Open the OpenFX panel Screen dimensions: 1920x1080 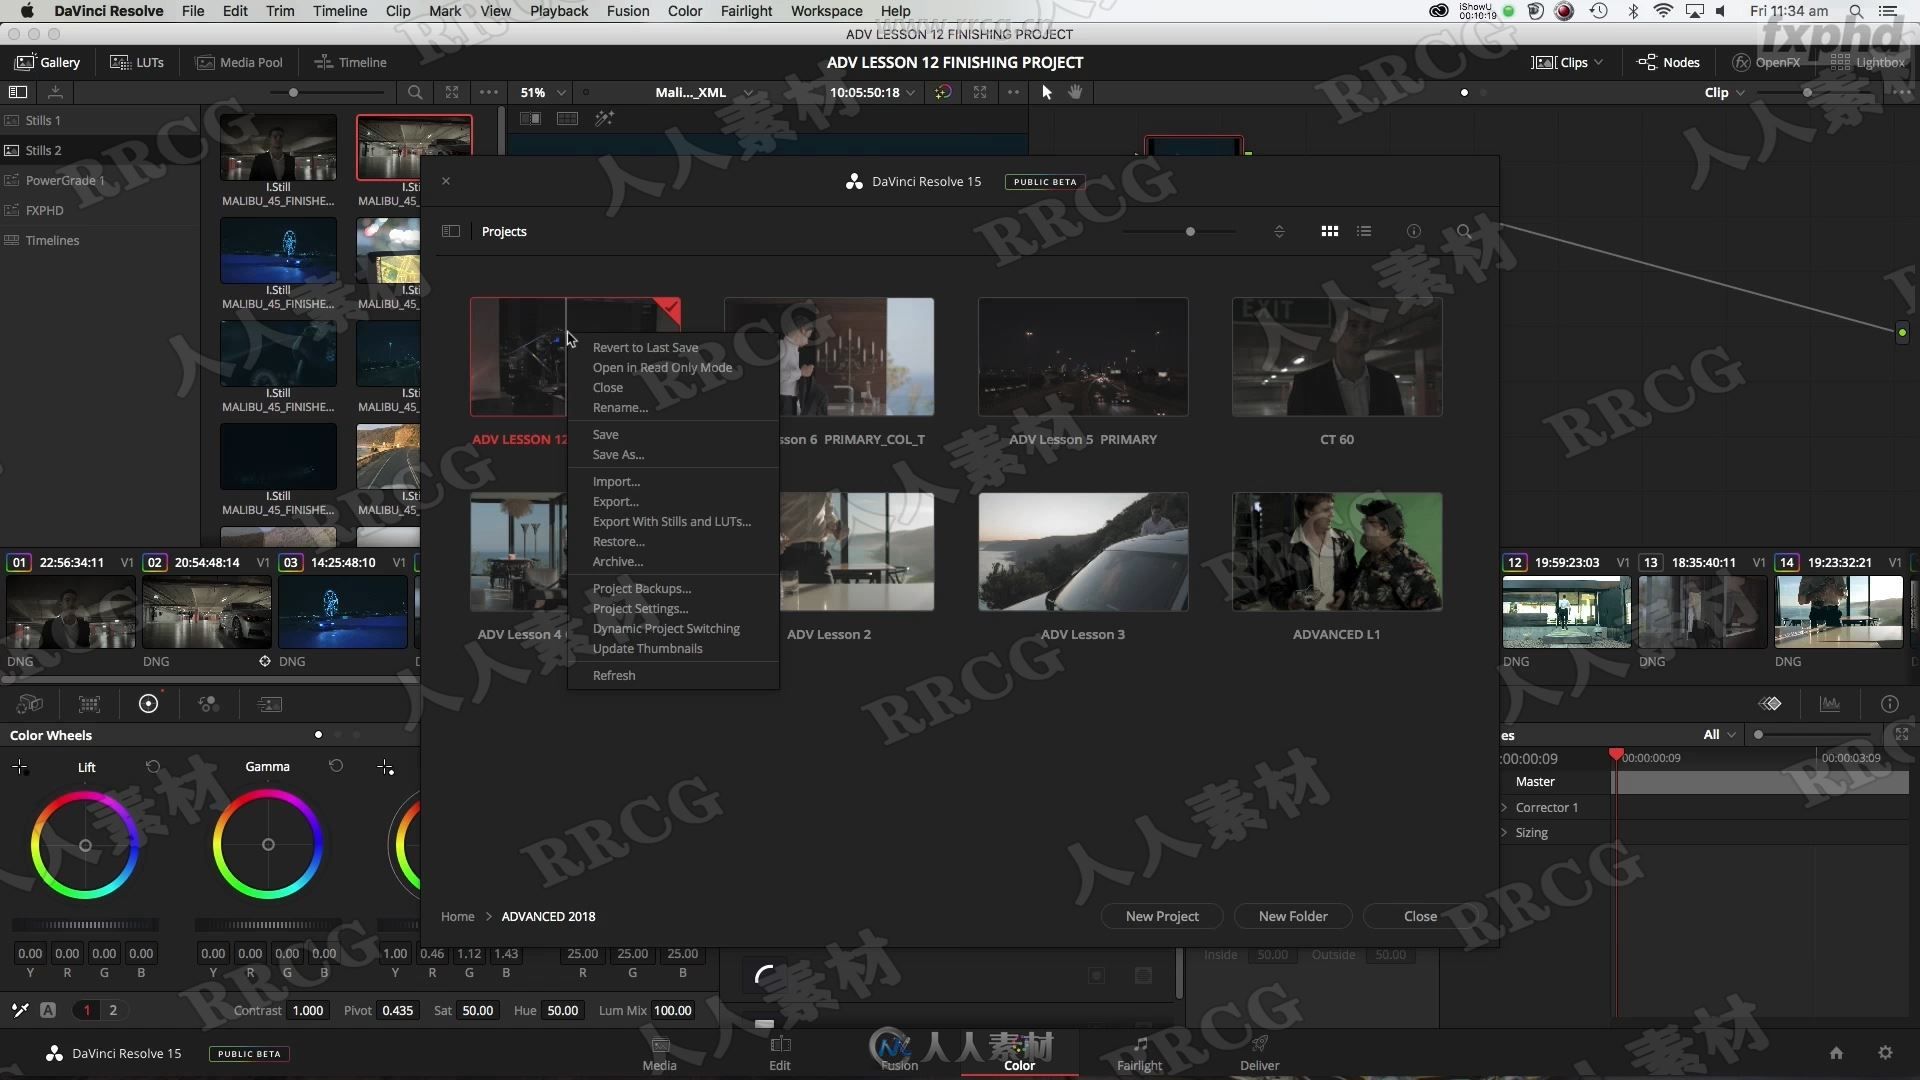(x=1766, y=62)
